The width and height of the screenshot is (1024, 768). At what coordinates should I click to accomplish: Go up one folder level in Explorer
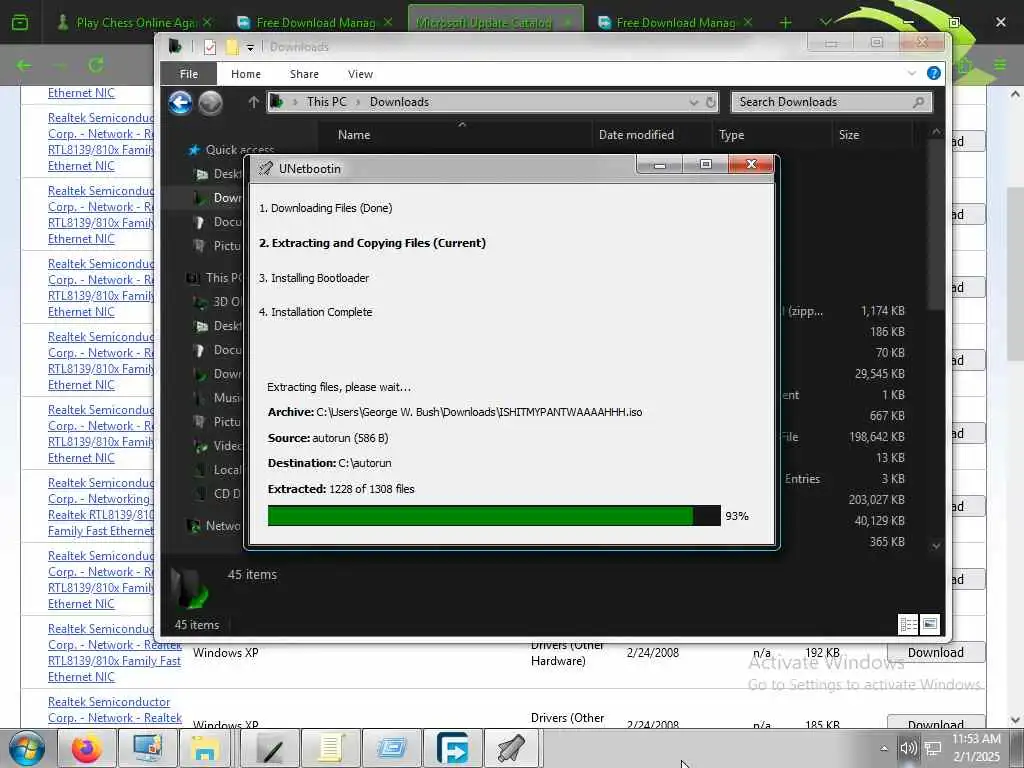coord(253,102)
